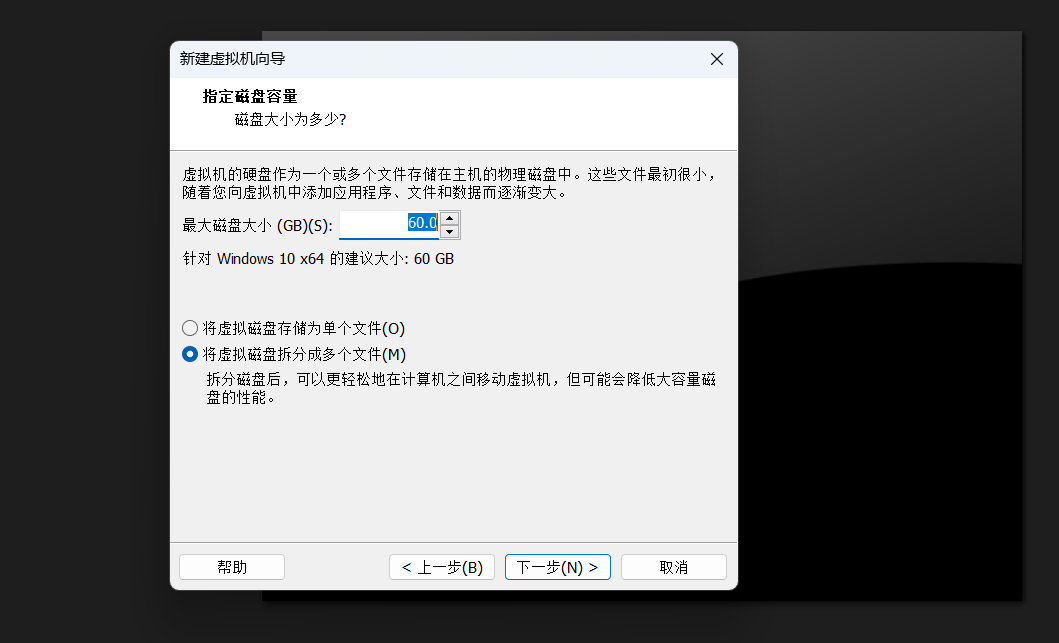Click the maximum disk size input field
Viewport: 1059px width, 643px height.
389,225
